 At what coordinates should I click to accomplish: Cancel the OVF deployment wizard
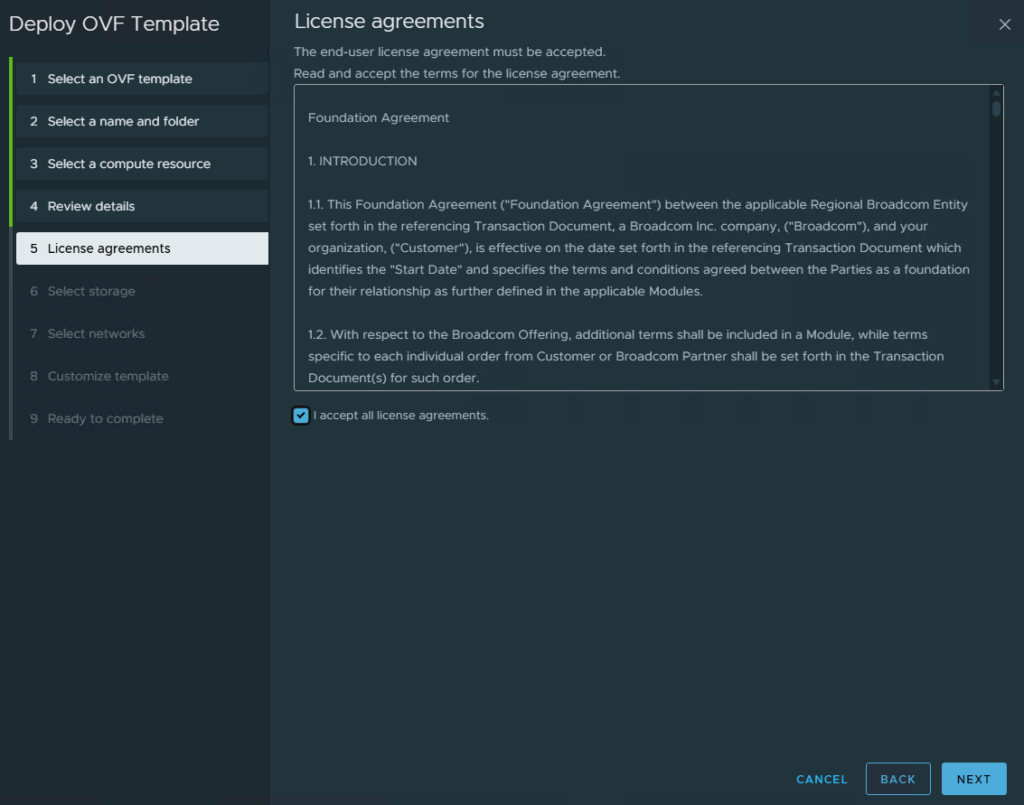coord(821,779)
